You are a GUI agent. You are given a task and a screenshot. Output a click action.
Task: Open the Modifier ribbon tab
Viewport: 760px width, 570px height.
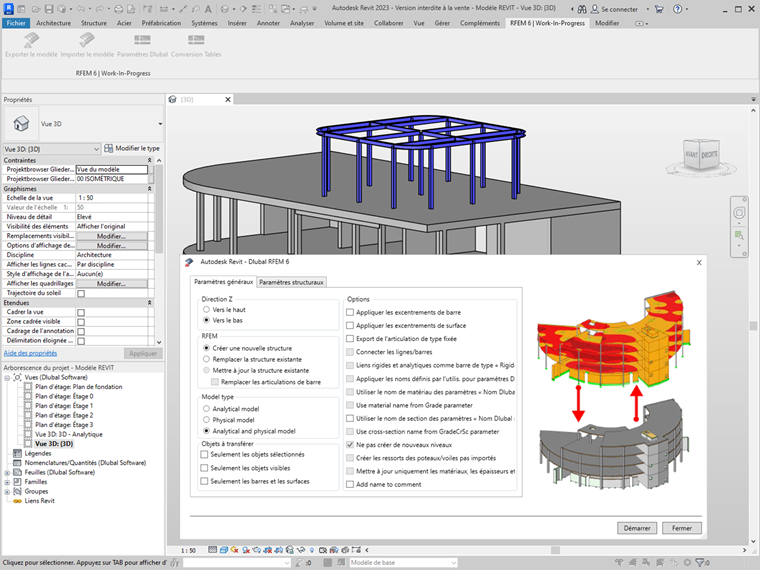pyautogui.click(x=607, y=23)
